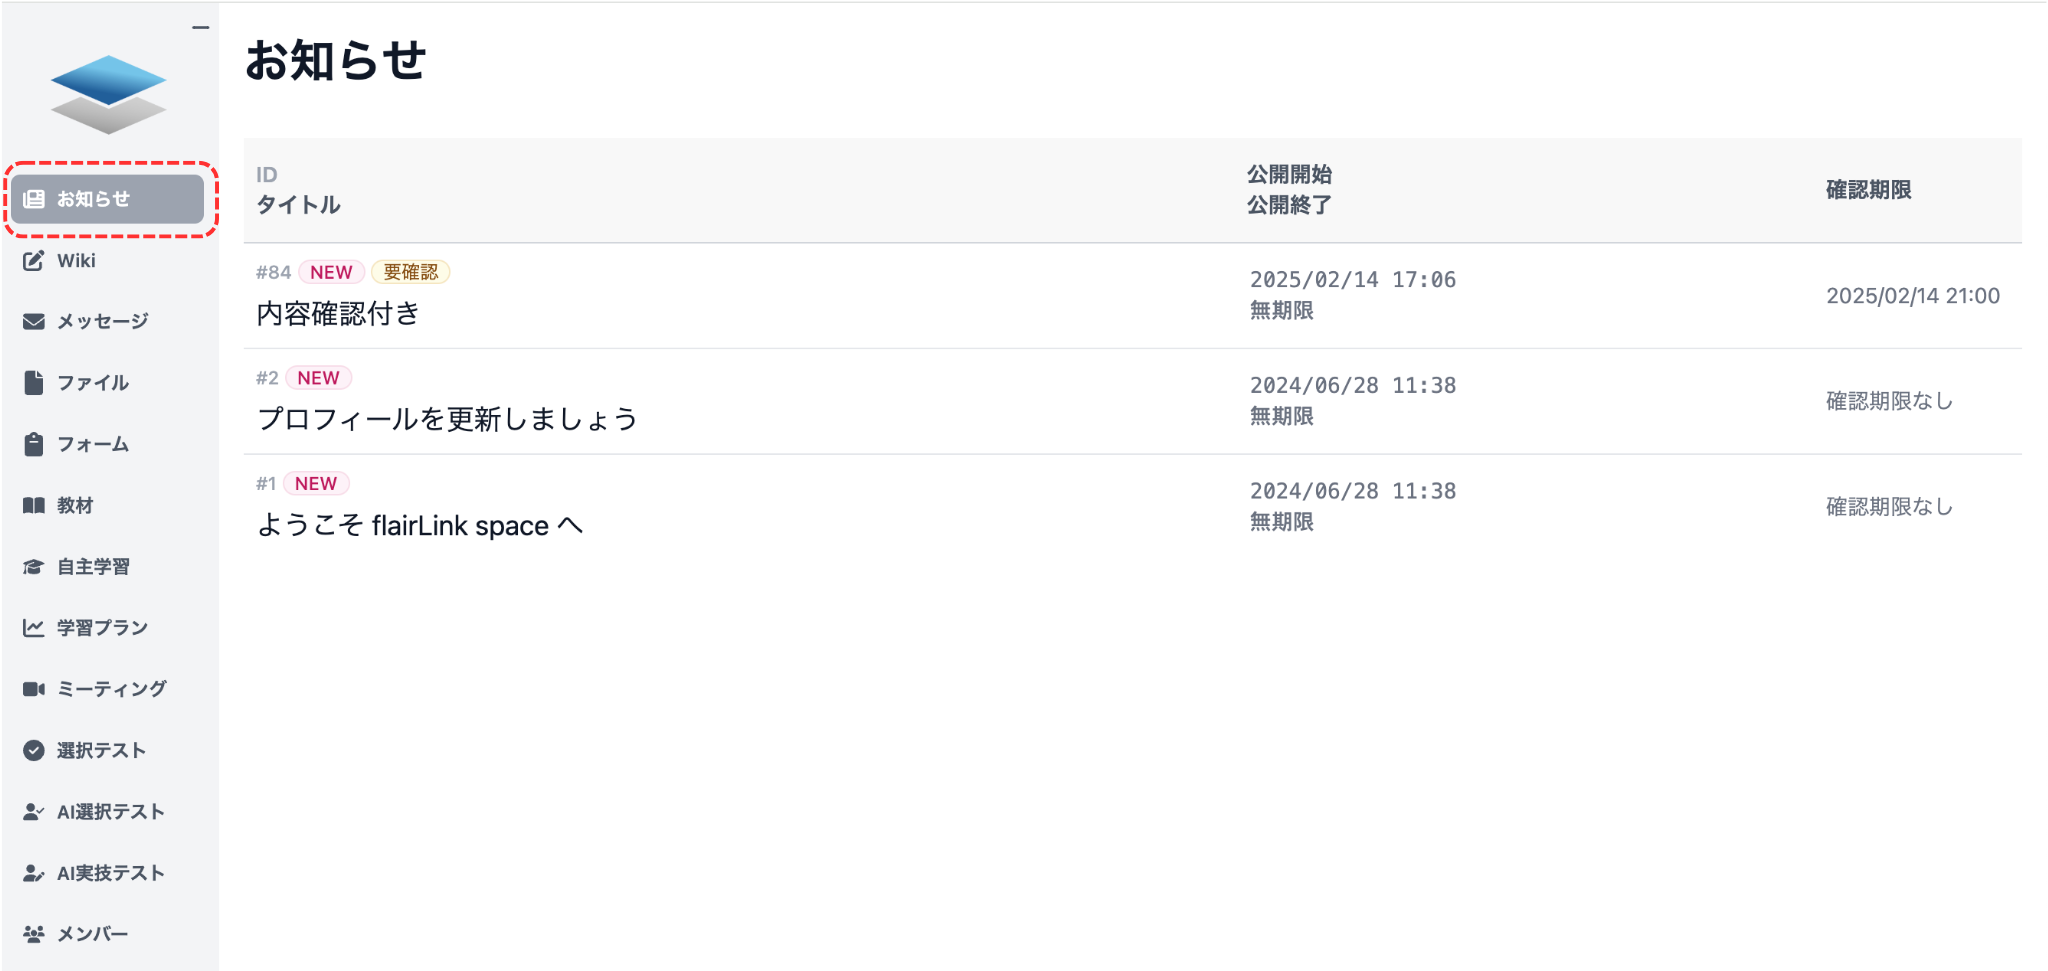Click the ミーティング video camera icon
This screenshot has width=2048, height=971.
[34, 689]
